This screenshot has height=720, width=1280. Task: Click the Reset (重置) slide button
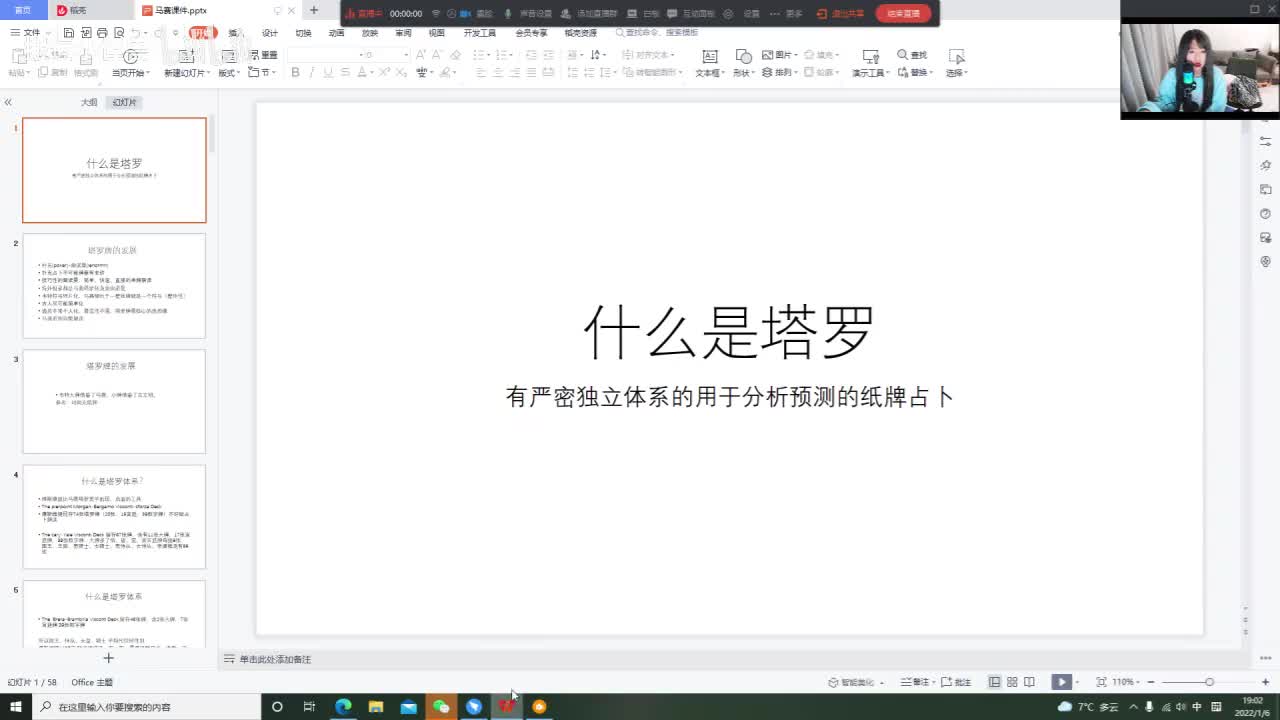coord(264,55)
